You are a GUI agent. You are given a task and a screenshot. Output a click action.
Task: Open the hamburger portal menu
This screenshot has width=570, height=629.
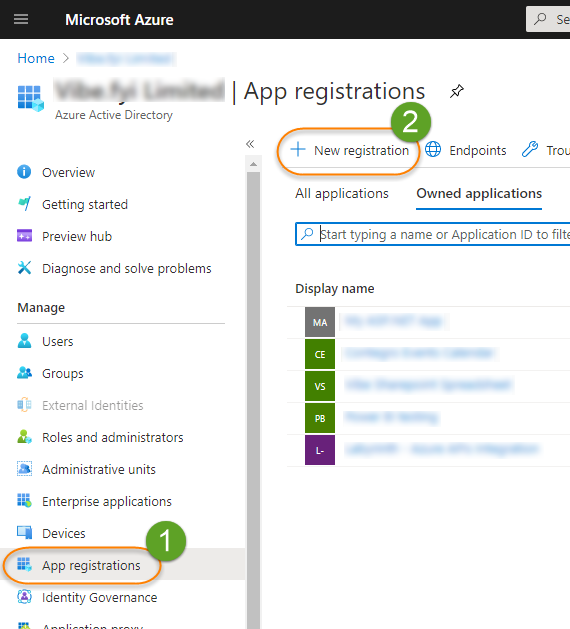(21, 19)
